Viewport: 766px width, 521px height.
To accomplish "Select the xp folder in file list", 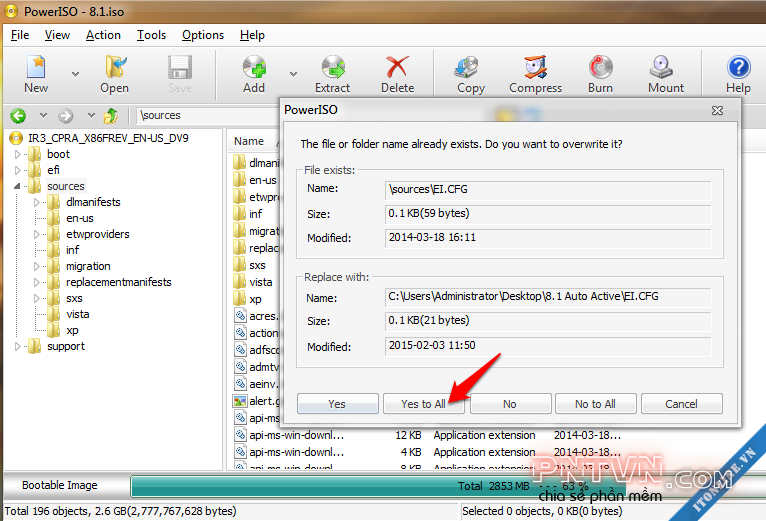I will pos(248,299).
